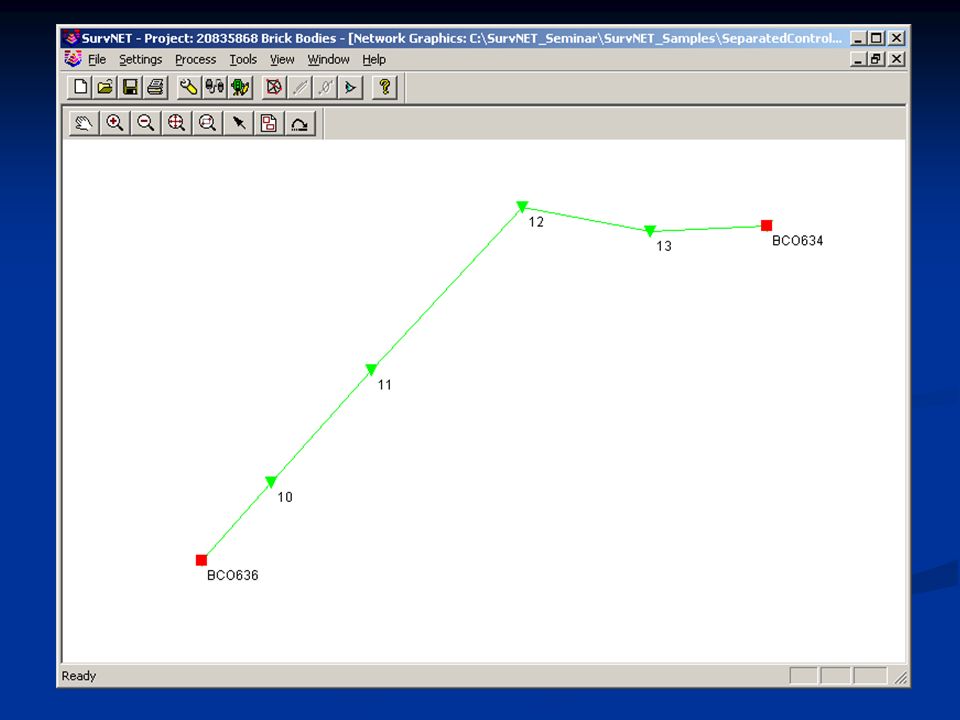This screenshot has width=960, height=720.
Task: Click the green station triangle 13
Action: 650,230
